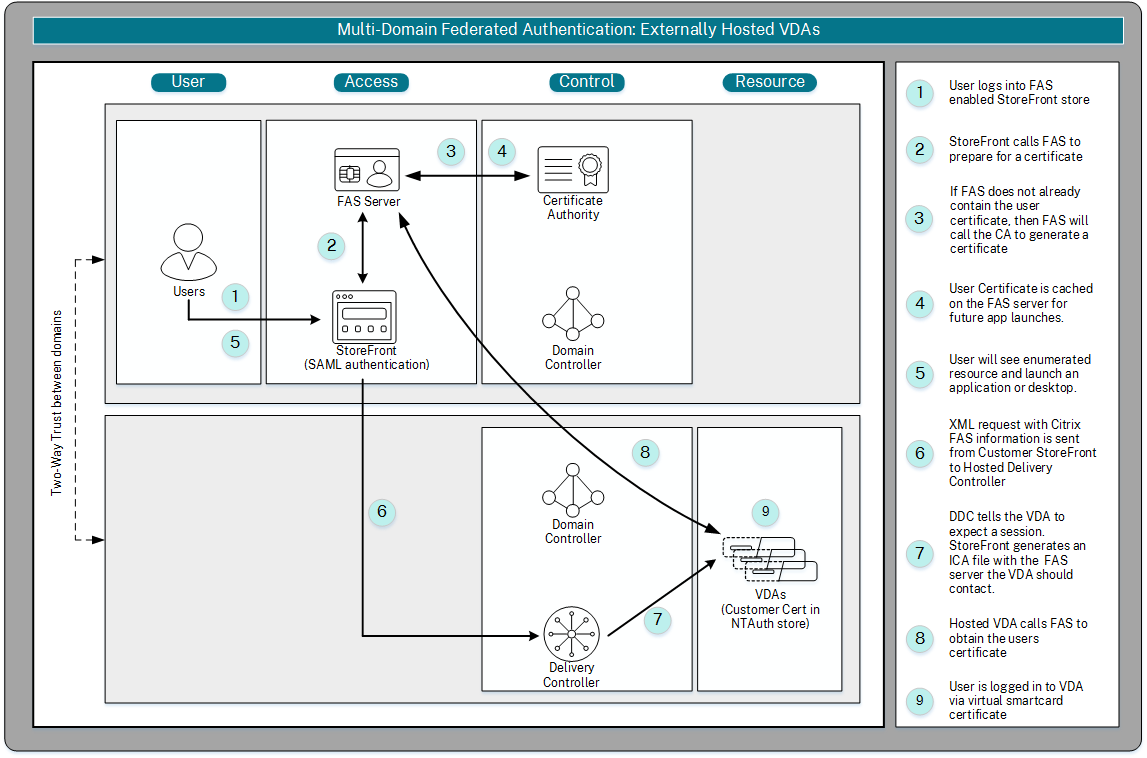Click the Access column header pill
This screenshot has width=1147, height=758.
(371, 82)
